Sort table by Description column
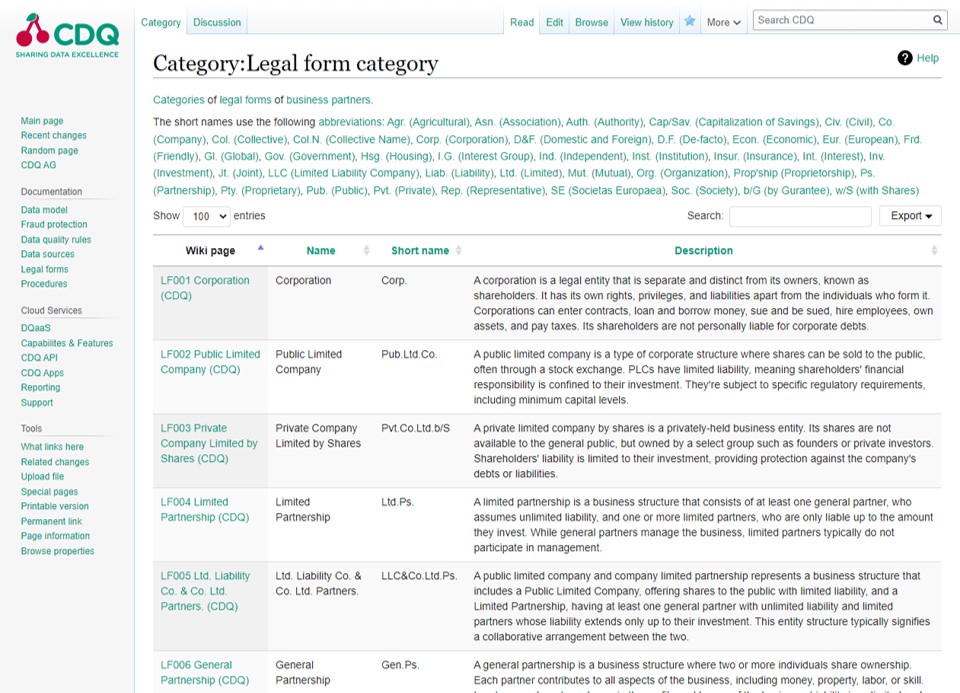Viewport: 960px width, 693px height. [703, 250]
